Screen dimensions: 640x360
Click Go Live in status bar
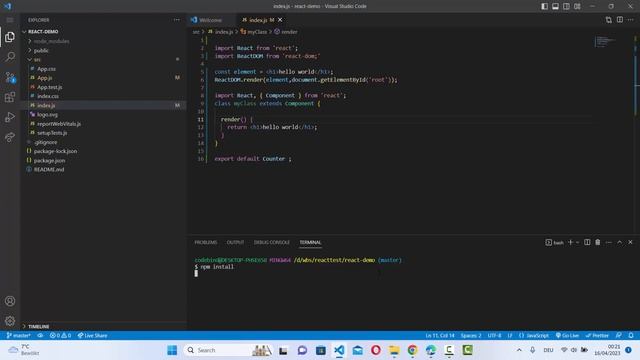[567, 335]
